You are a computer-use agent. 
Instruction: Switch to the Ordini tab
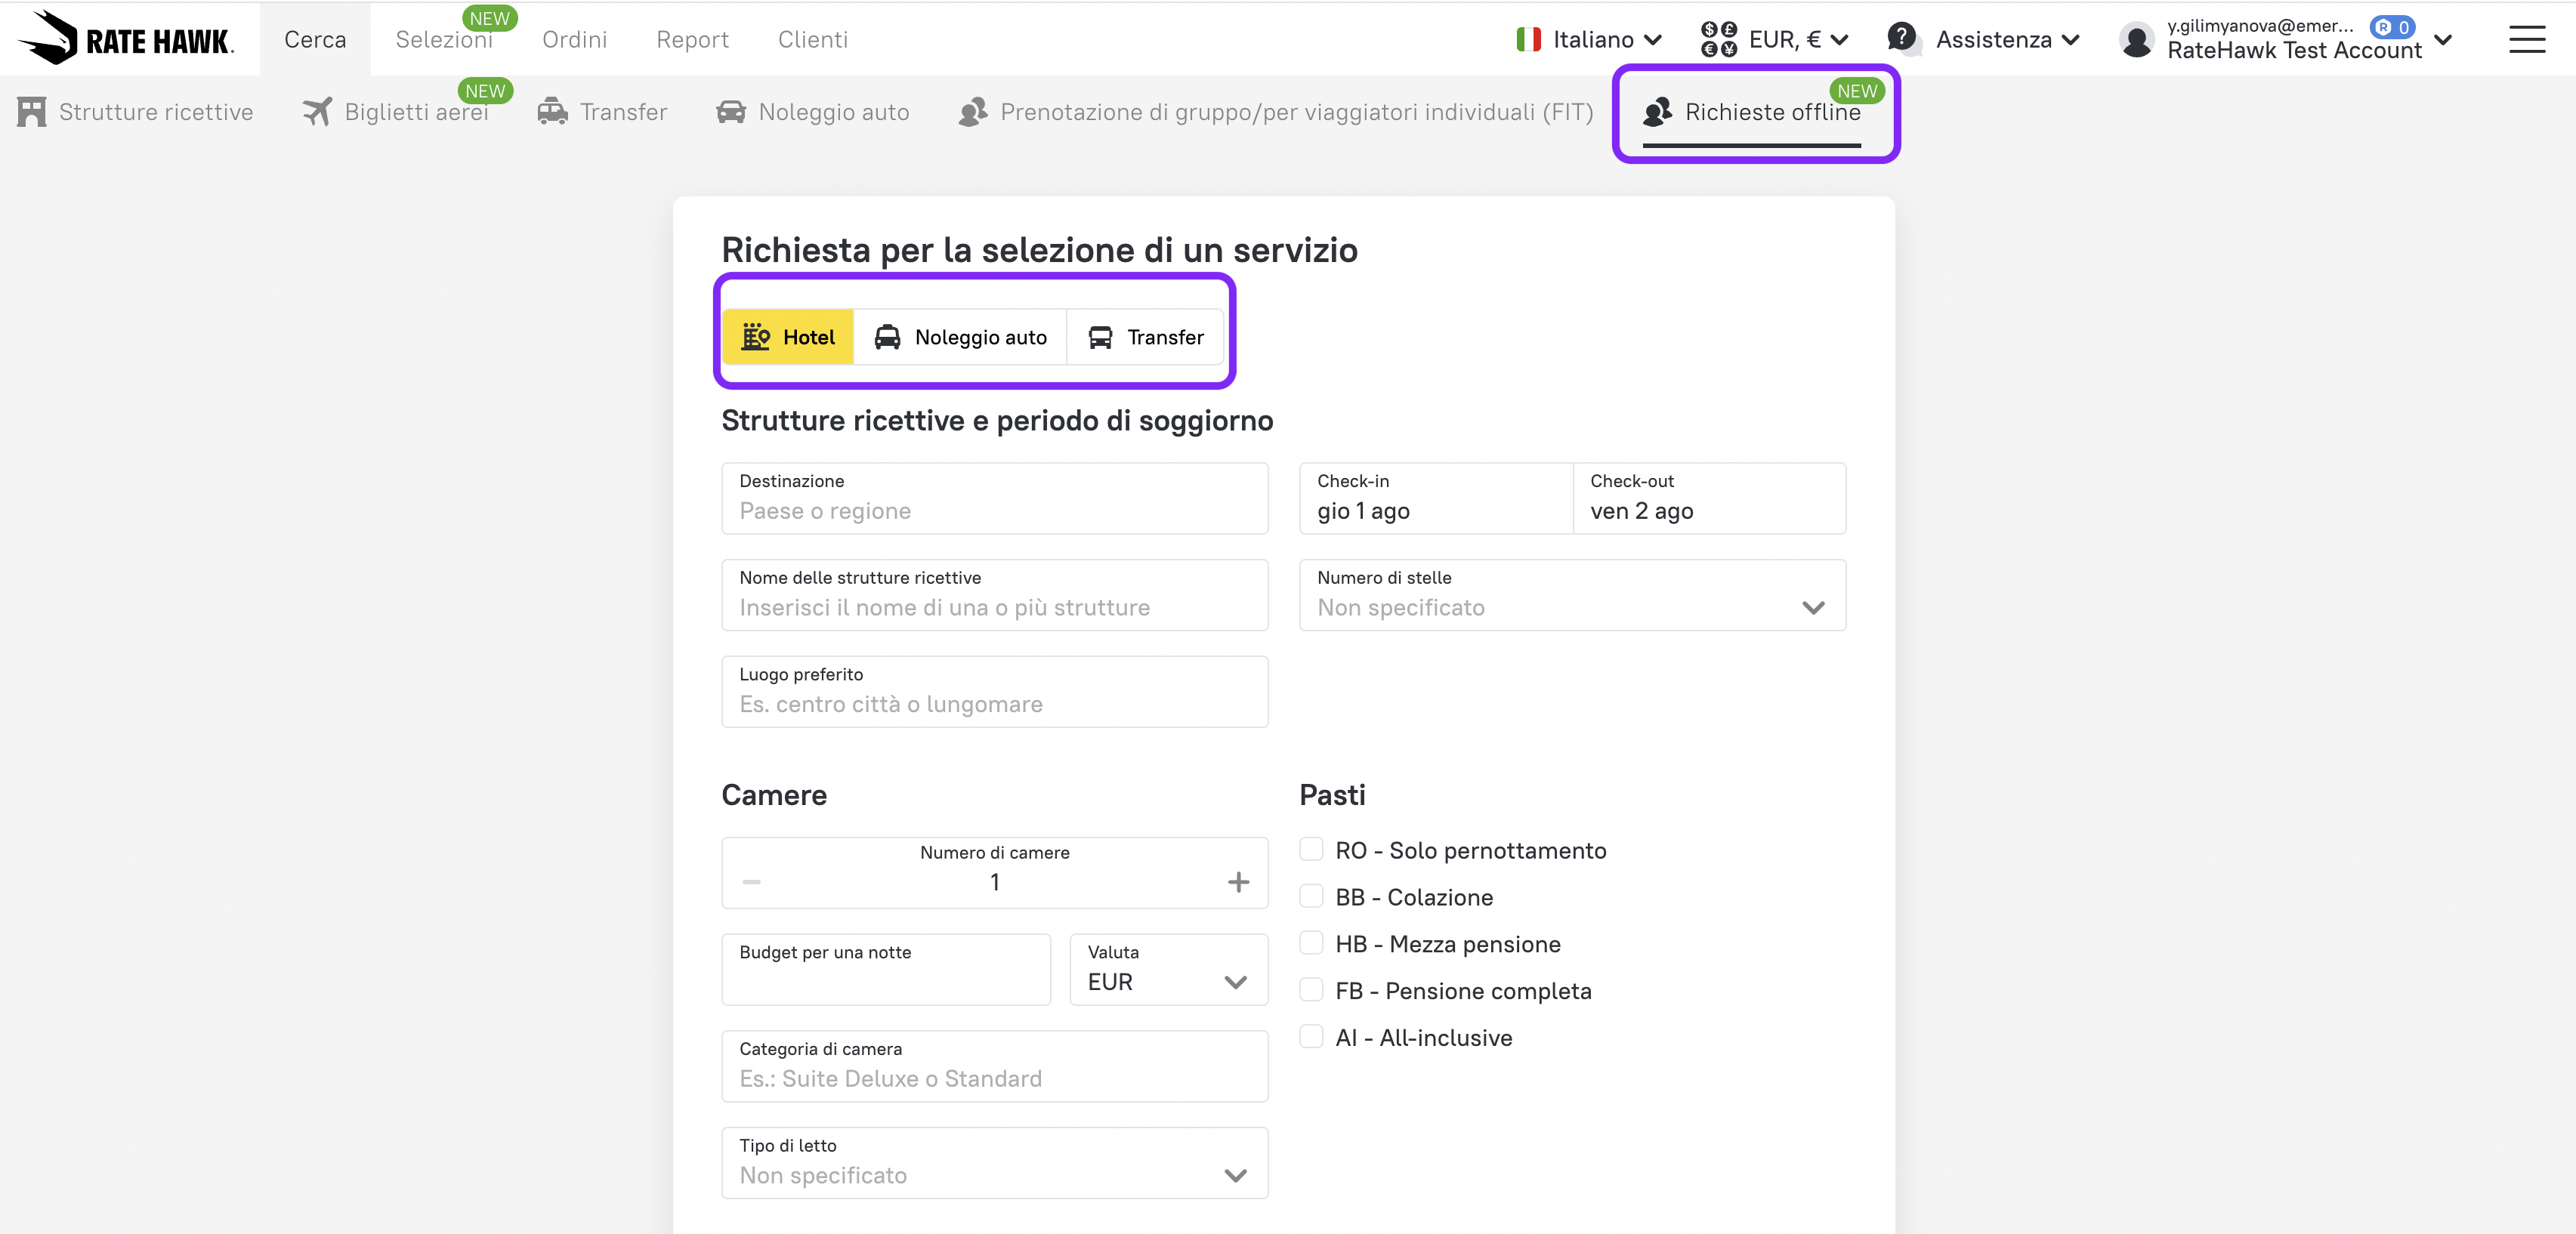point(574,40)
